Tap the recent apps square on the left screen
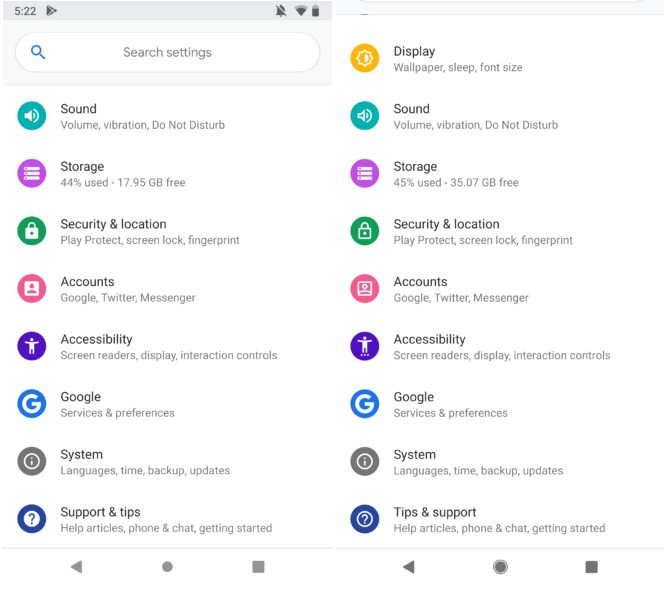 pos(258,567)
